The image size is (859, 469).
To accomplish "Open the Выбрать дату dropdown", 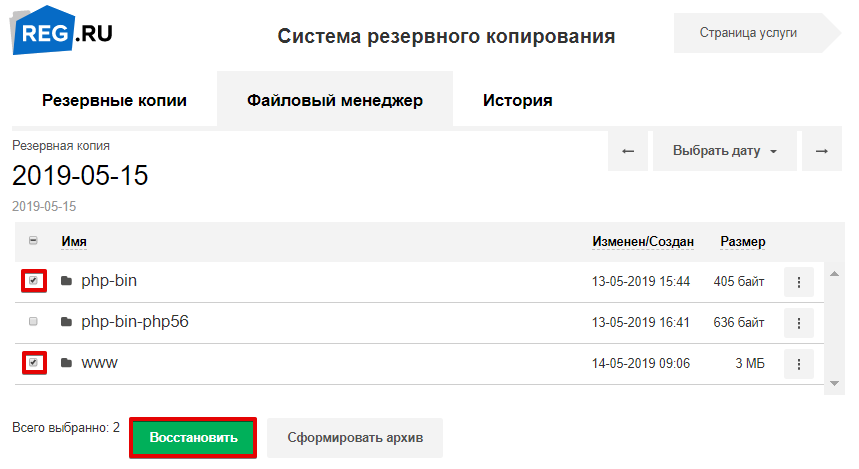I will click(x=724, y=151).
